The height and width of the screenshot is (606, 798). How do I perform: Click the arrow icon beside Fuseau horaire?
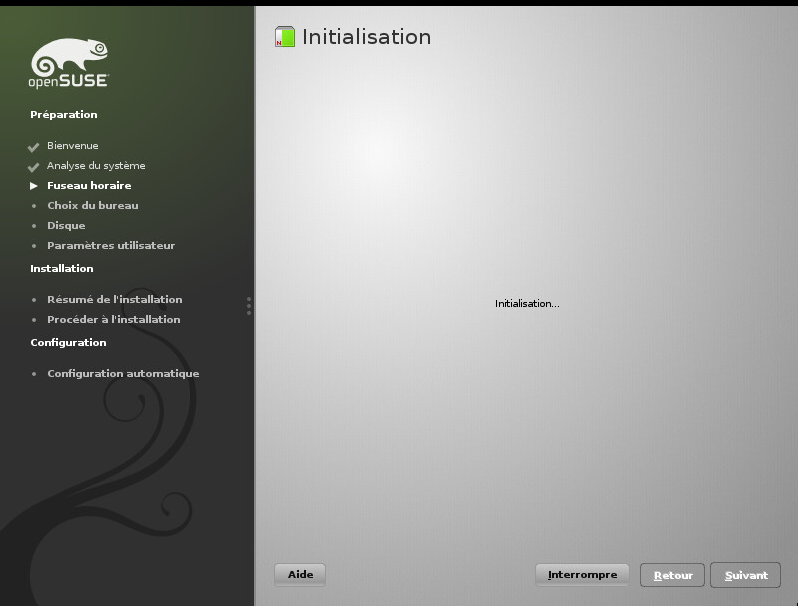[34, 186]
